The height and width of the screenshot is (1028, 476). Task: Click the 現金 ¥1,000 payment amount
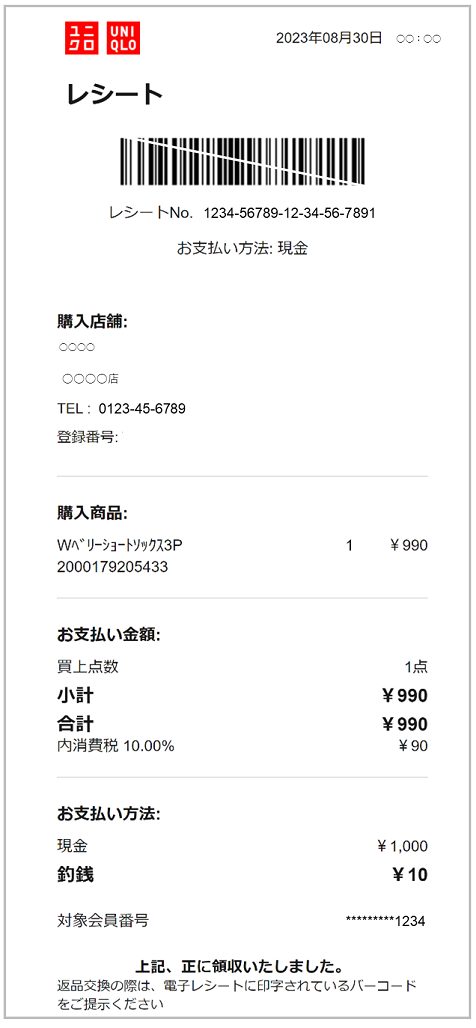[403, 846]
